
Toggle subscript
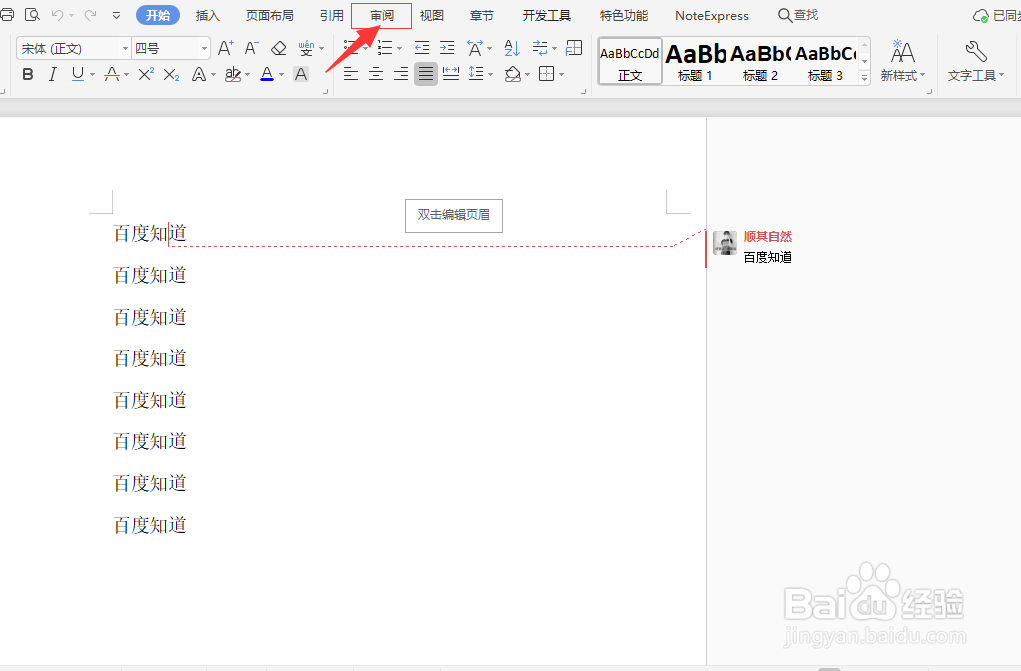point(171,75)
